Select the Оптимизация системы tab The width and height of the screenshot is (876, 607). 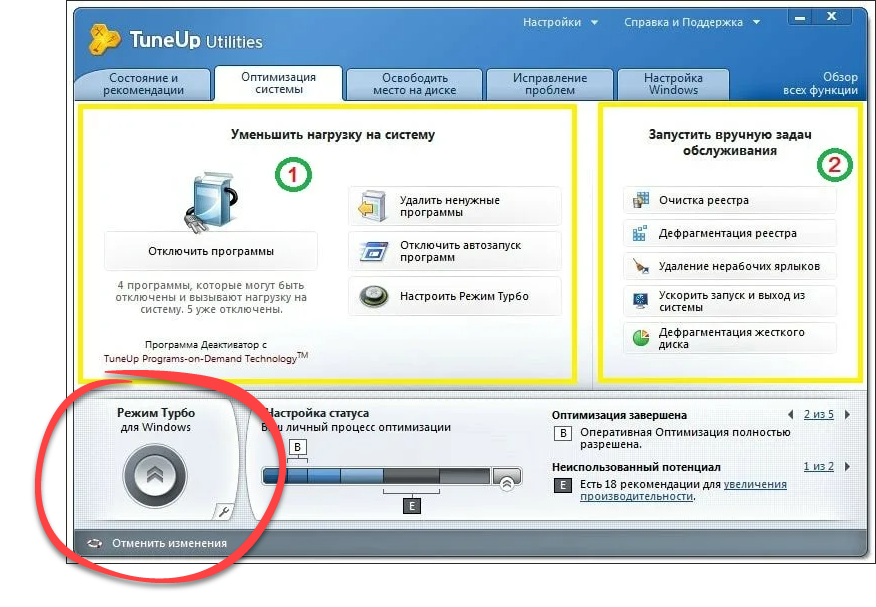(x=278, y=83)
